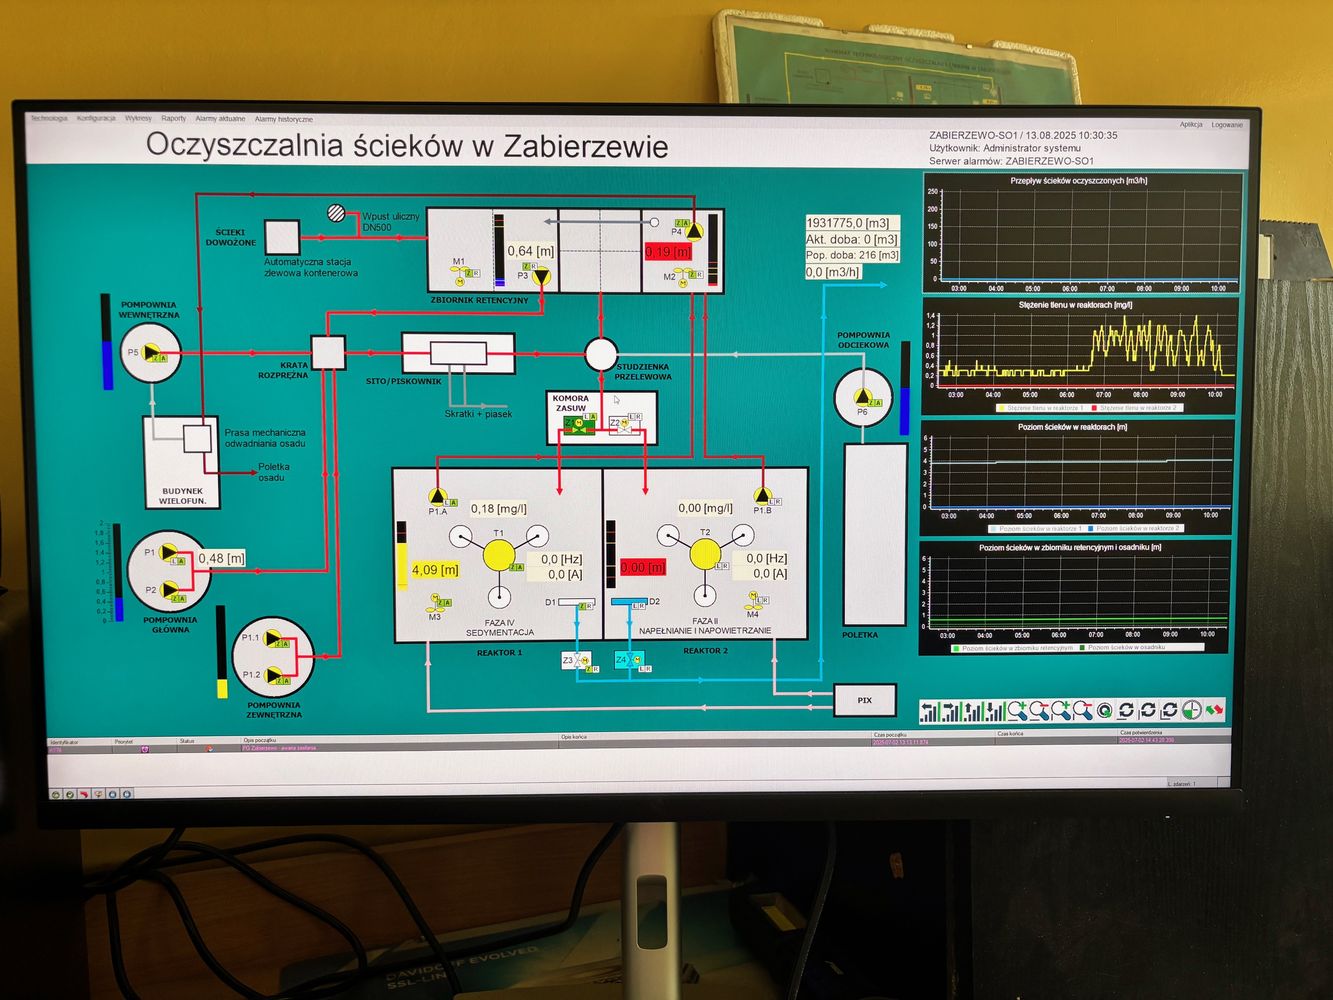Switch to Alarmy historyczne
This screenshot has height=1000, width=1333.
tap(283, 120)
